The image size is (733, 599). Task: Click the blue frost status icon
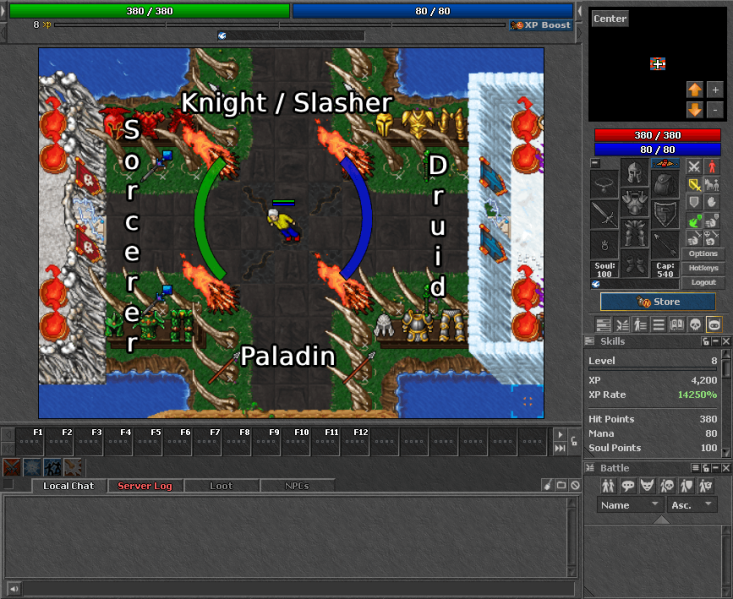click(32, 467)
